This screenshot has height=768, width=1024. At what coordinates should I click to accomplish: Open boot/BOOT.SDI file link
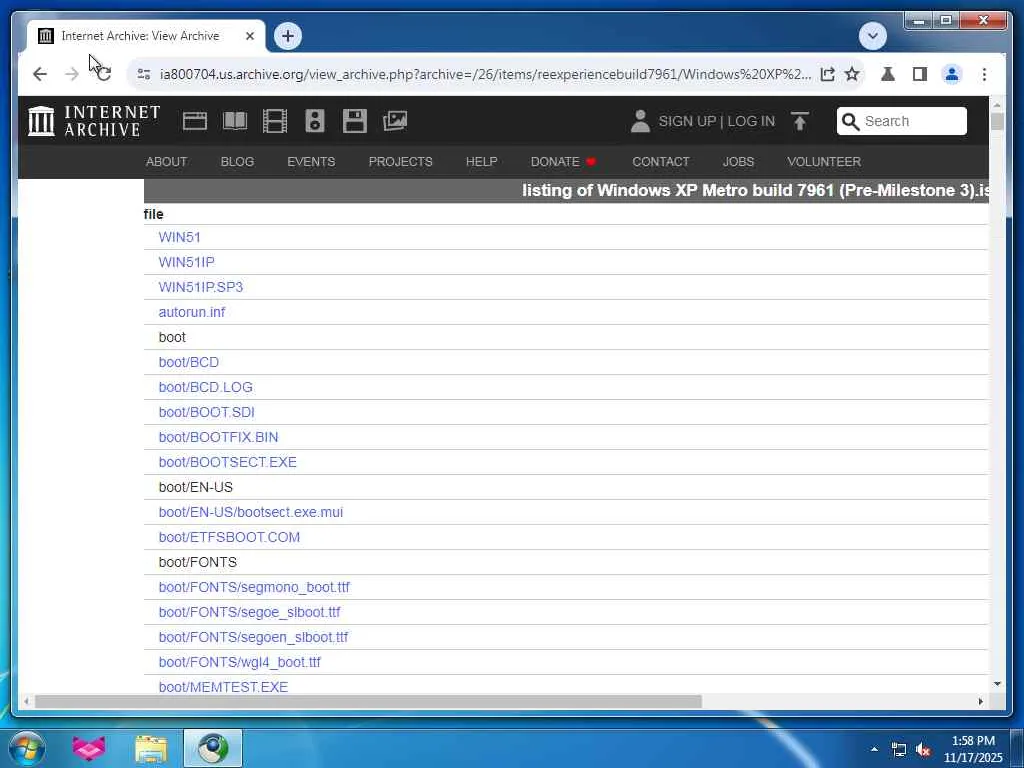(x=206, y=412)
